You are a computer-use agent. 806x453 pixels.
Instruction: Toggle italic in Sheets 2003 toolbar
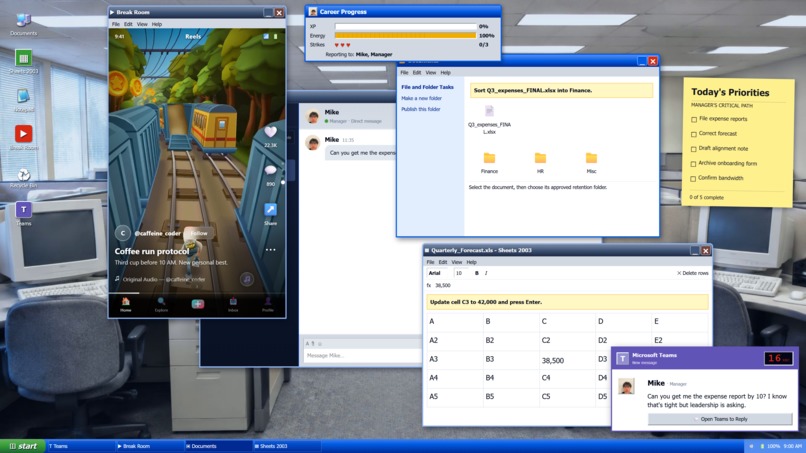point(486,273)
